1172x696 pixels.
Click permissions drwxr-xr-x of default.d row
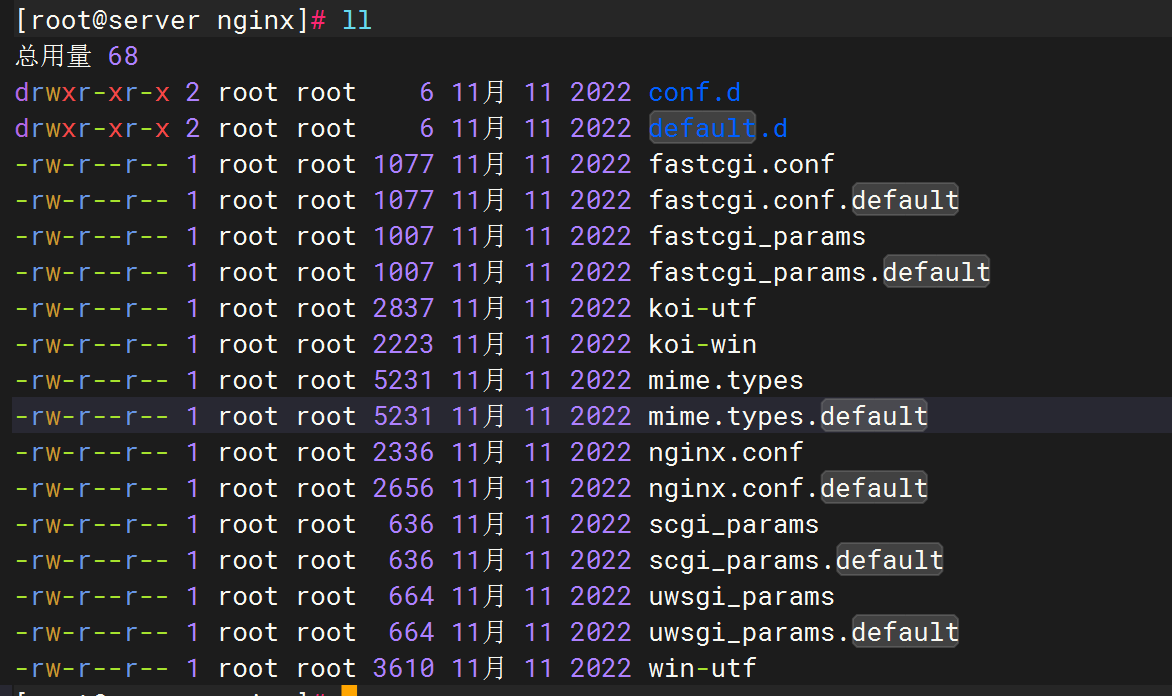click(x=92, y=128)
